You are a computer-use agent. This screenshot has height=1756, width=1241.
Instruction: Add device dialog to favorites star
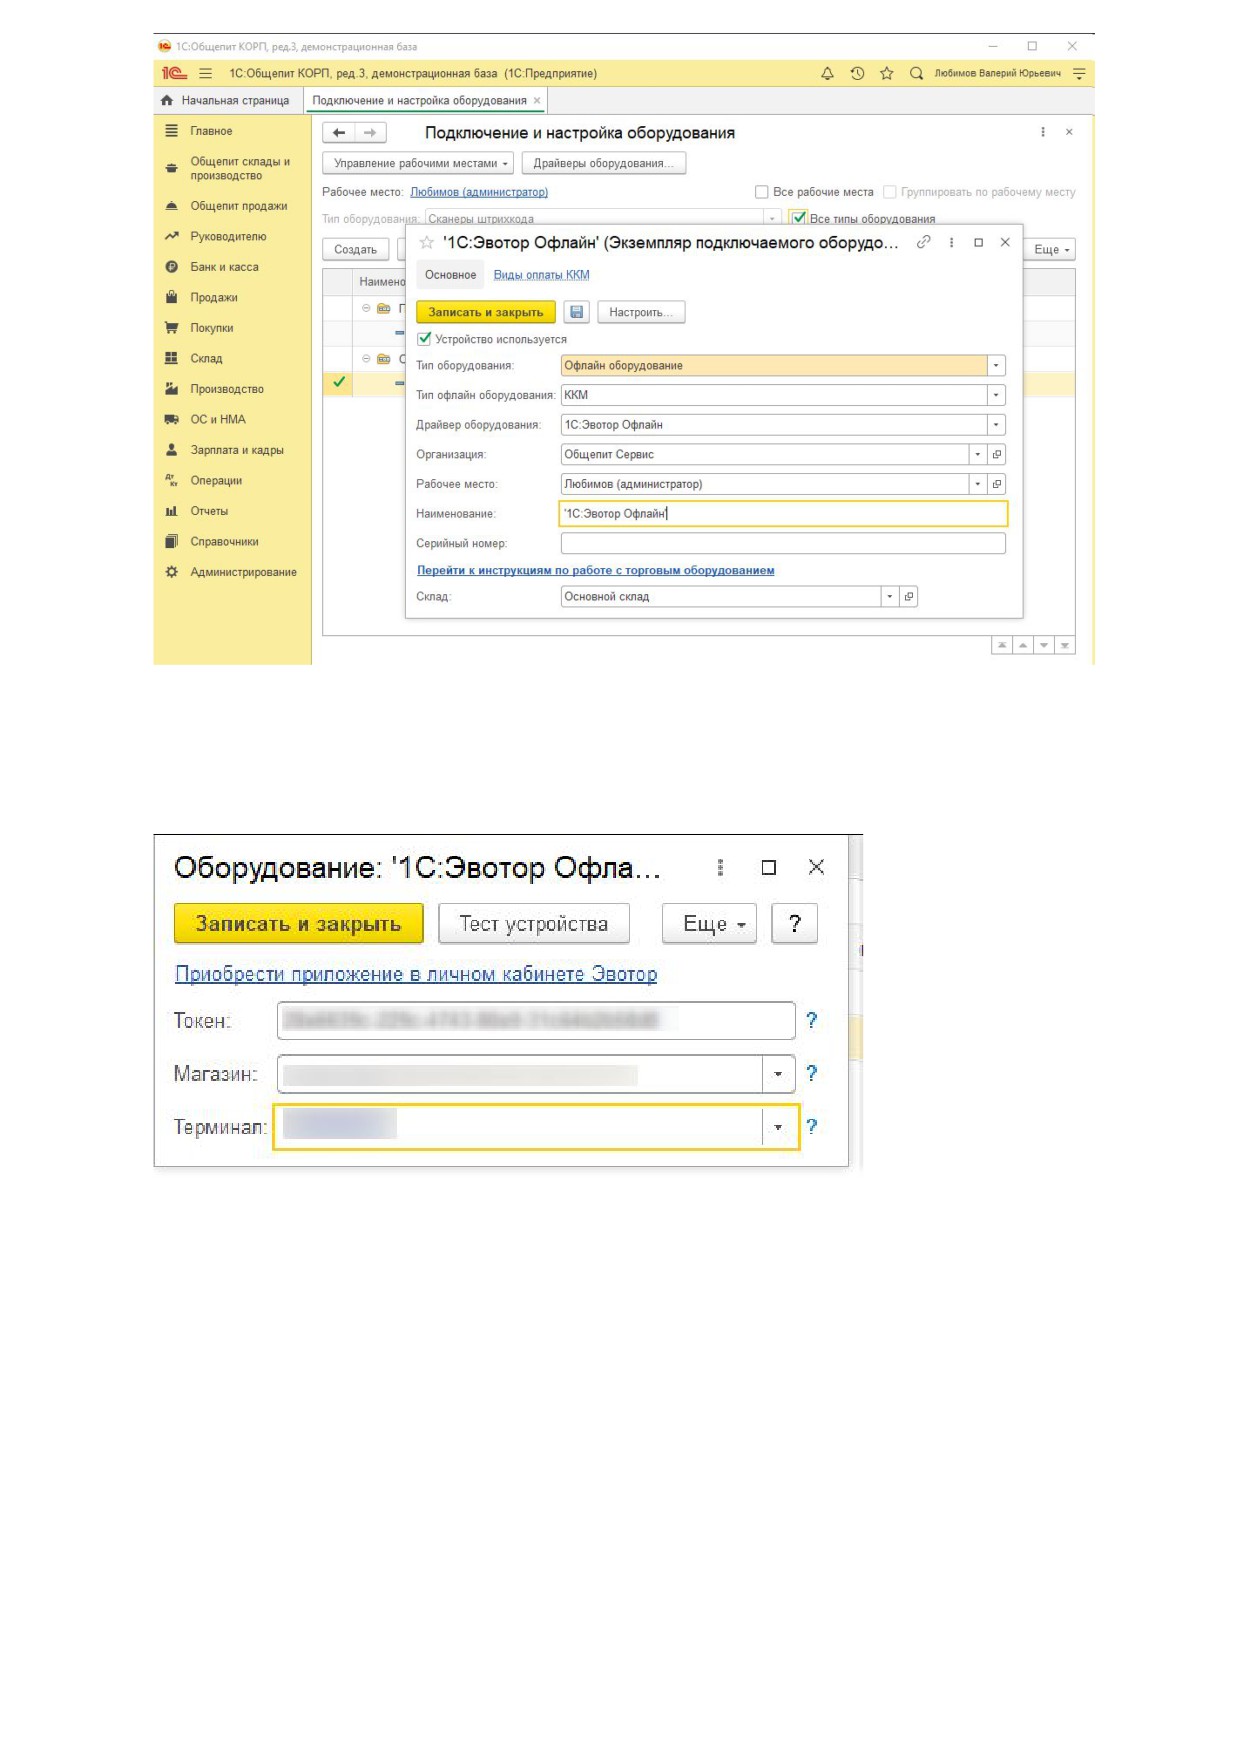(427, 242)
